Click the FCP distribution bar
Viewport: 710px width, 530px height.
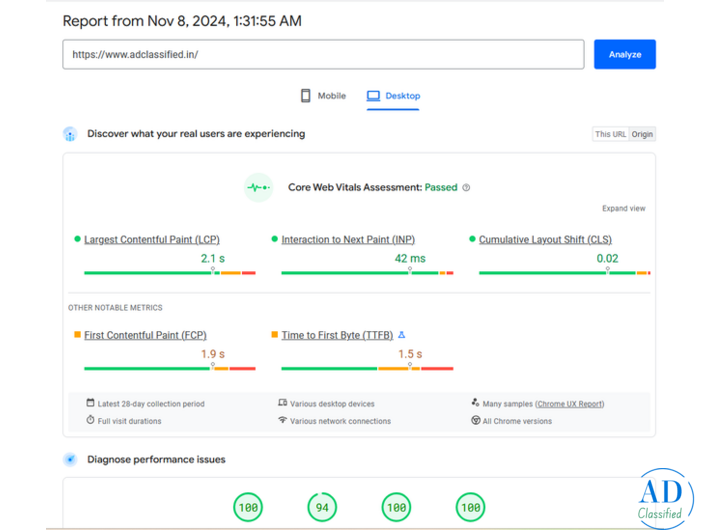pos(170,368)
